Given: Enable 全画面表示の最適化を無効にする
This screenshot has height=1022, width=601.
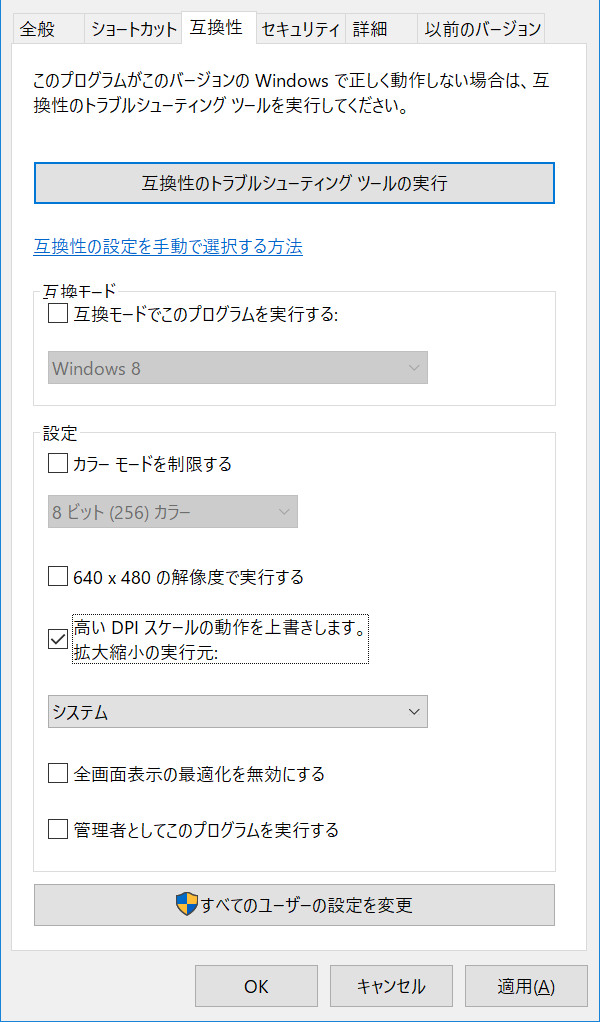Looking at the screenshot, I should click(57, 773).
